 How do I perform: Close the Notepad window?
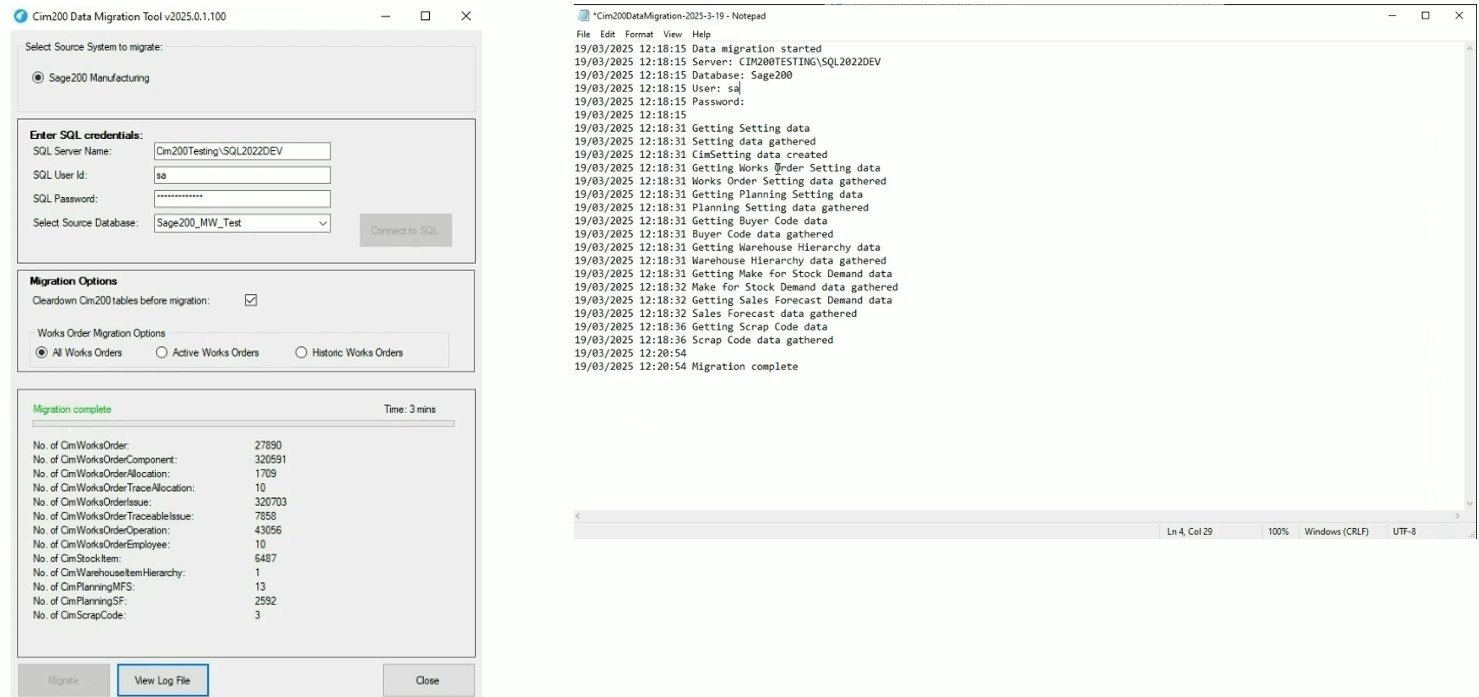point(1459,16)
